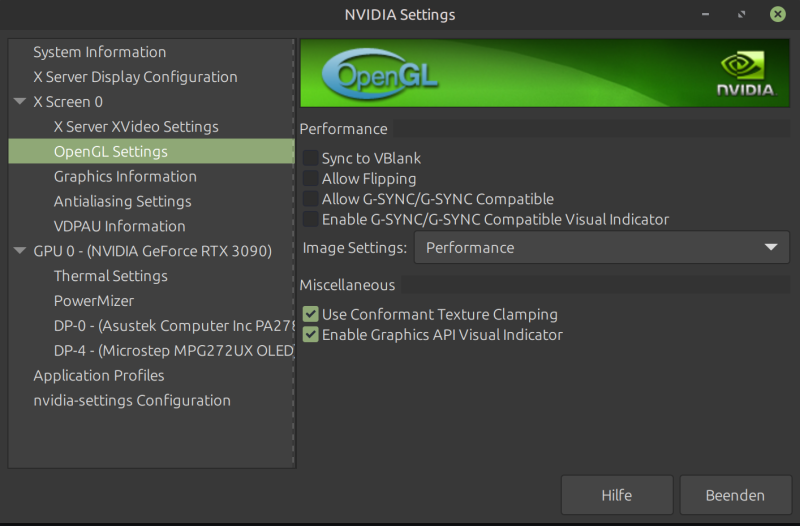Minimize the NVIDIA Settings window
Image resolution: width=800 pixels, height=526 pixels.
(705, 14)
